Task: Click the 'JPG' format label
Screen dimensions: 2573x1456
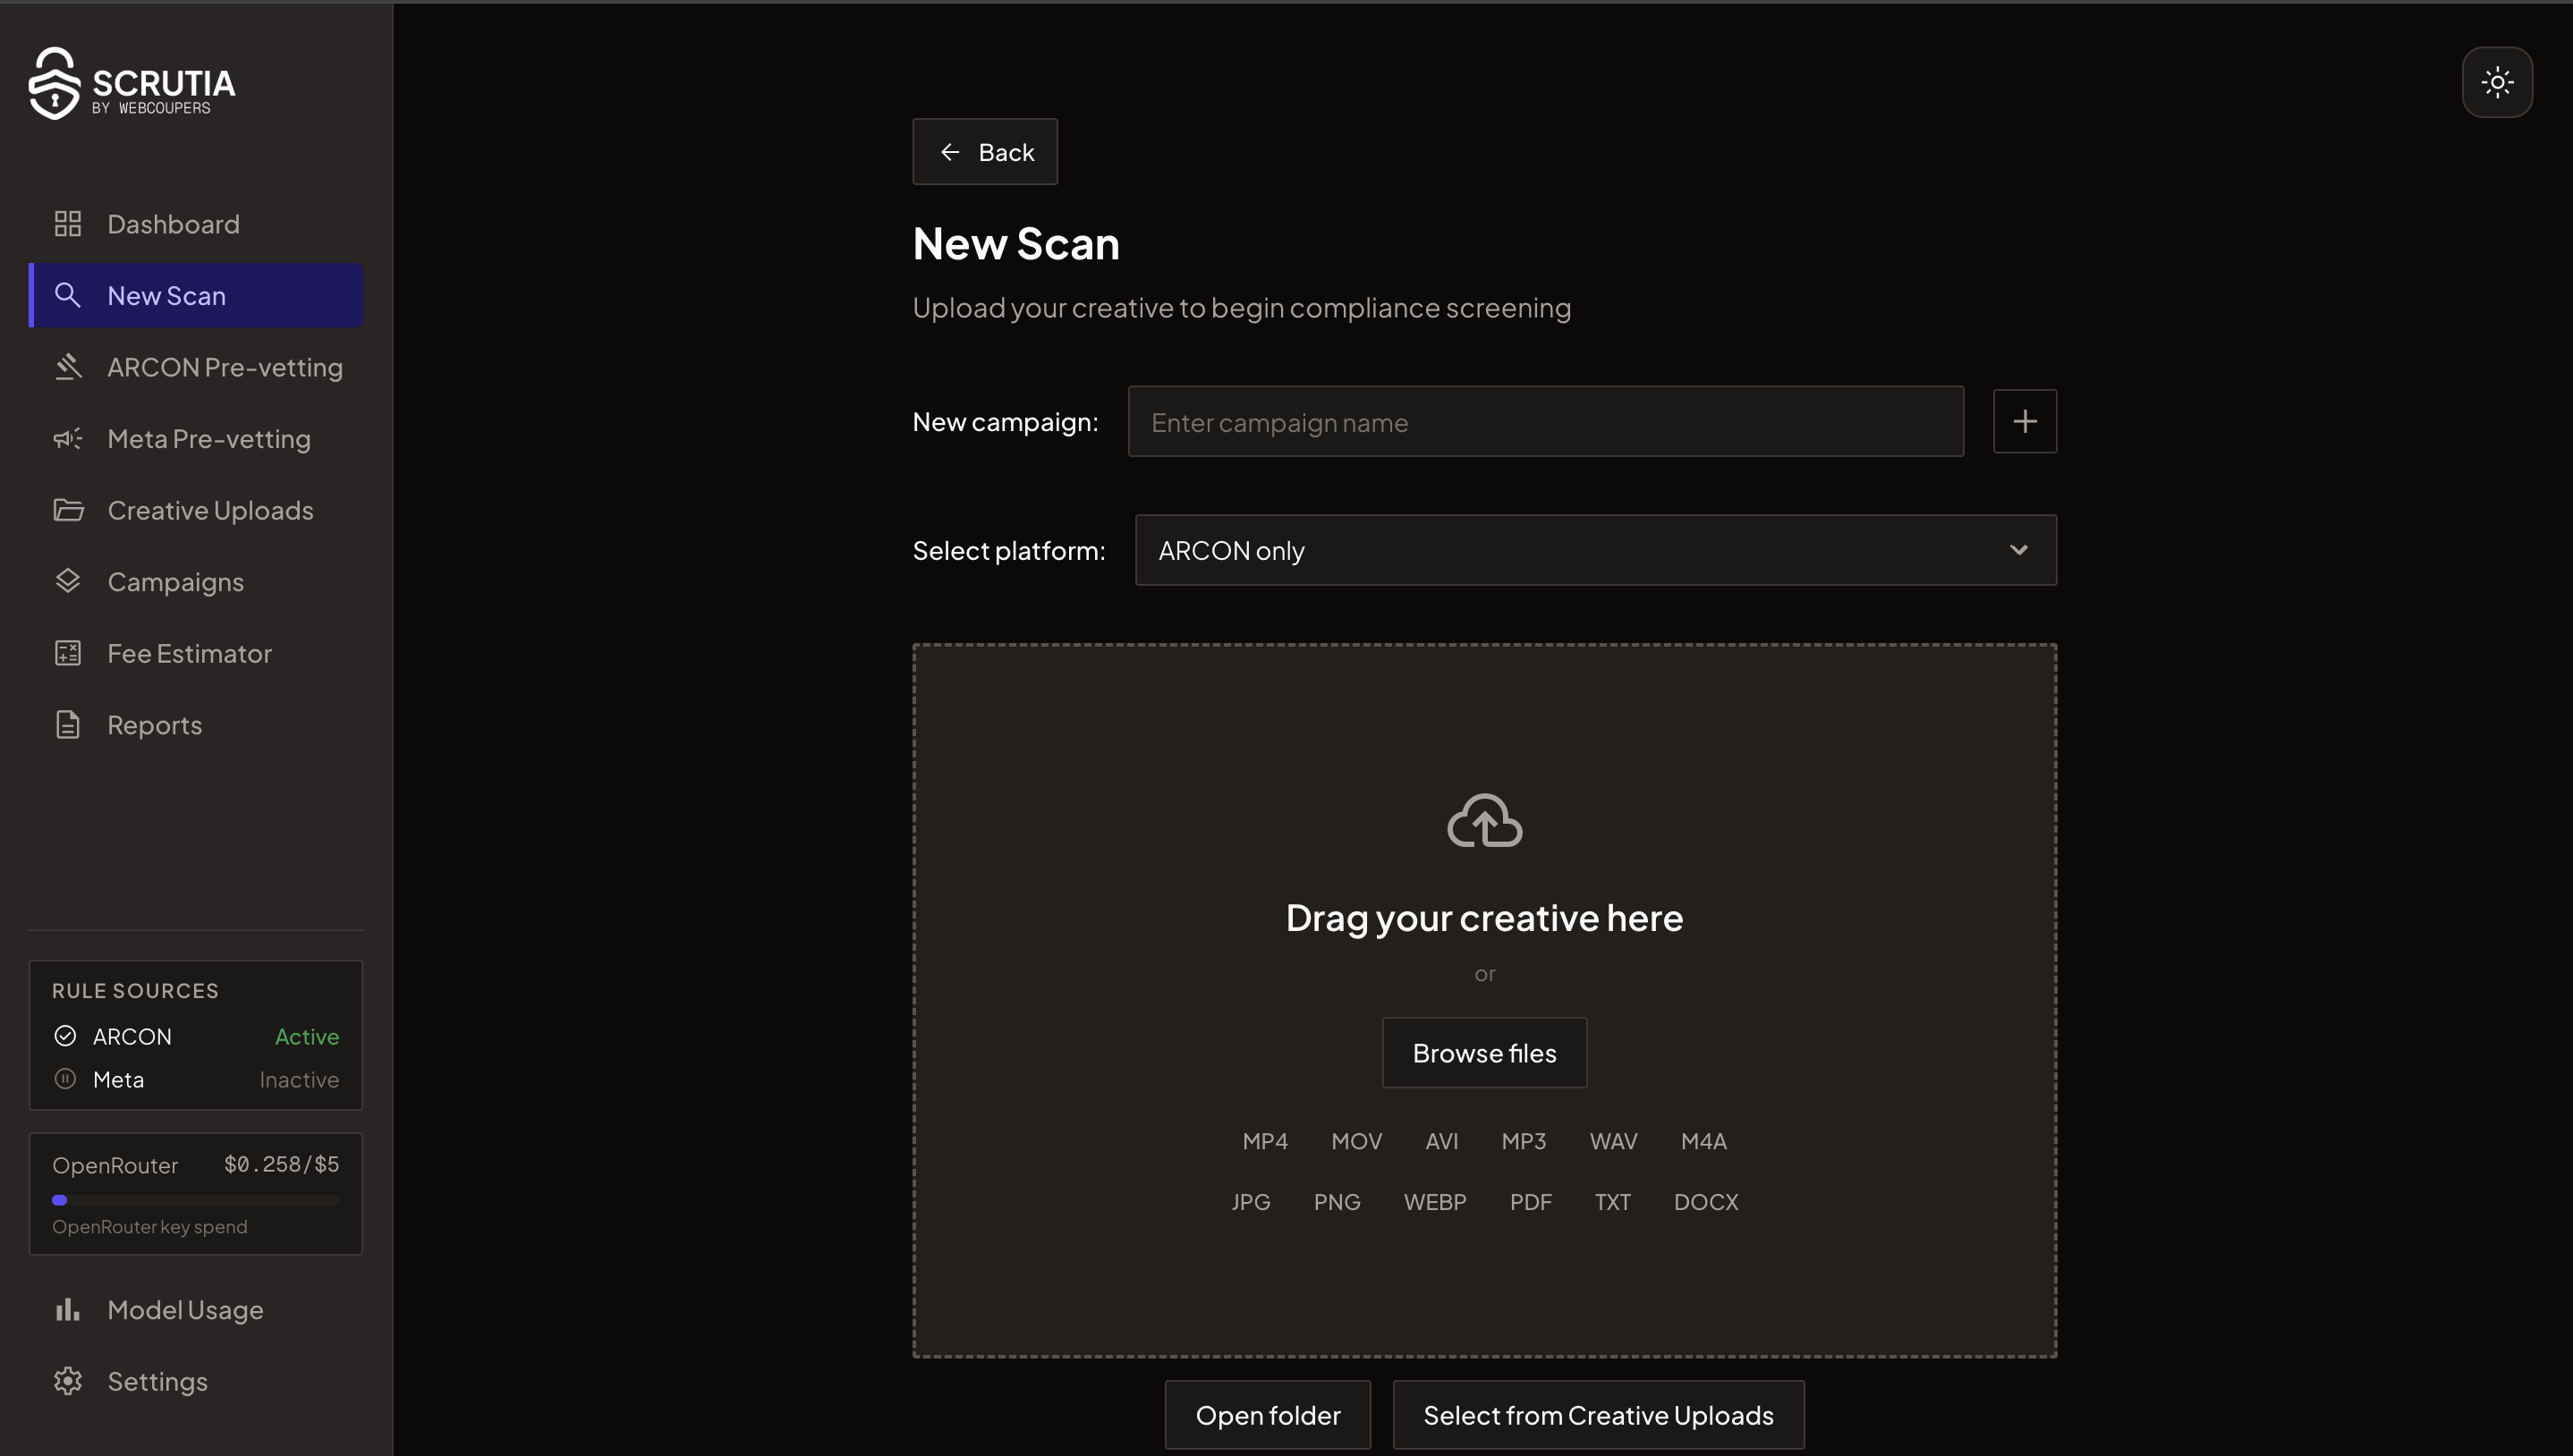Action: click(1251, 1202)
